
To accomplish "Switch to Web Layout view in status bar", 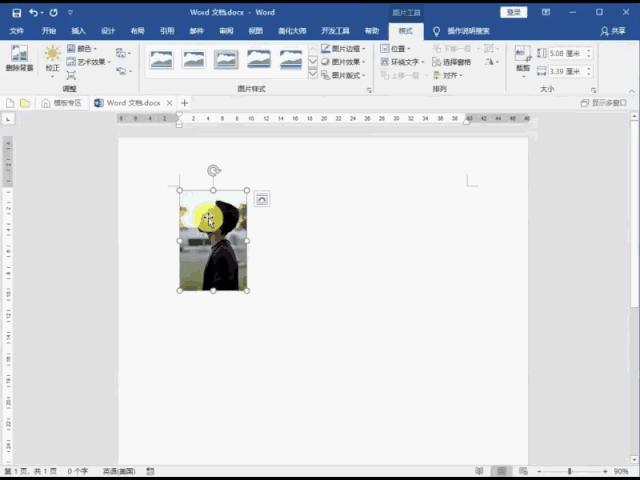I will point(523,471).
